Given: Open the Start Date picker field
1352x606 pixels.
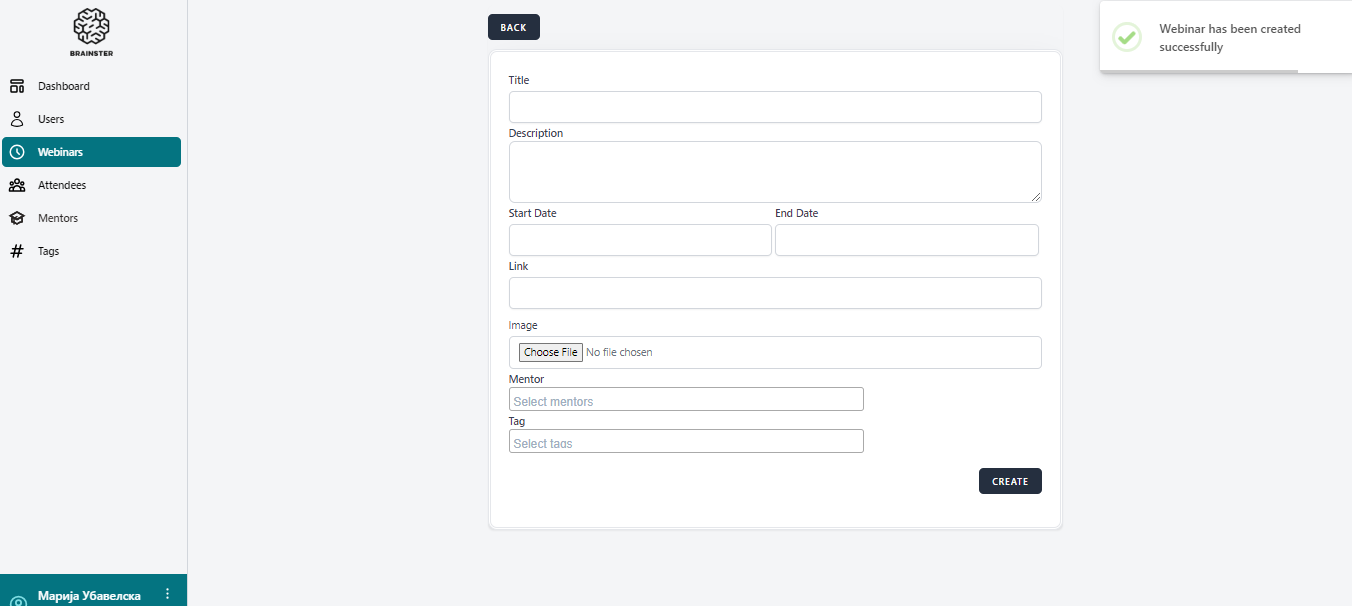Looking at the screenshot, I should (640, 240).
